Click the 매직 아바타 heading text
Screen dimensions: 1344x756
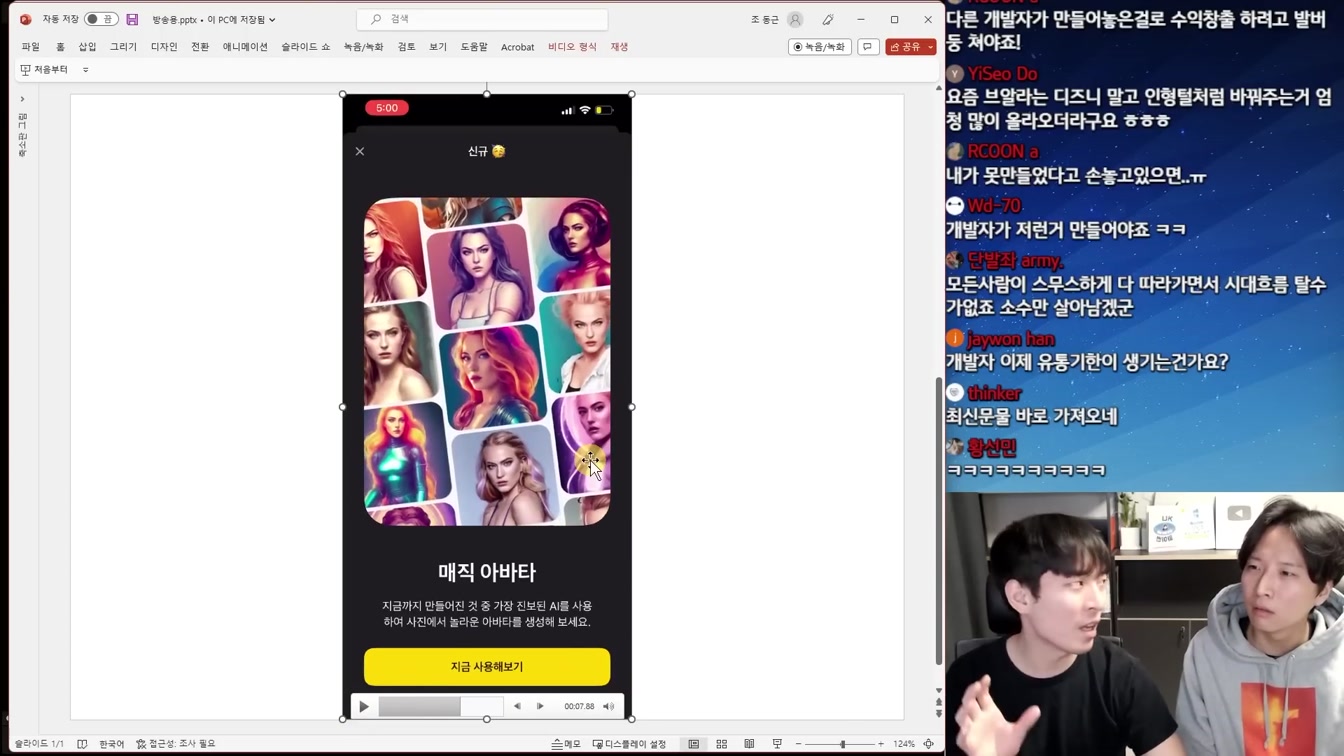coord(487,572)
